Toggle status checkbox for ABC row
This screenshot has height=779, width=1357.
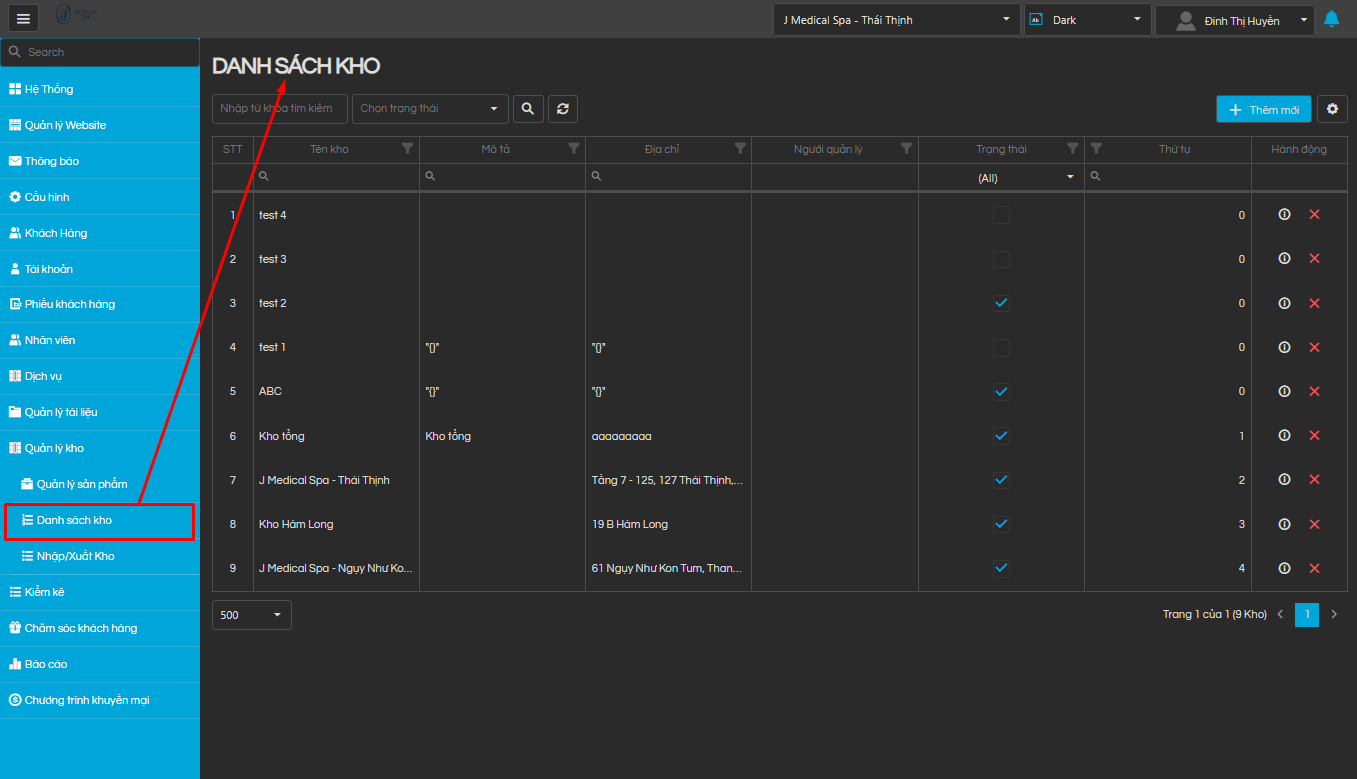1001,391
